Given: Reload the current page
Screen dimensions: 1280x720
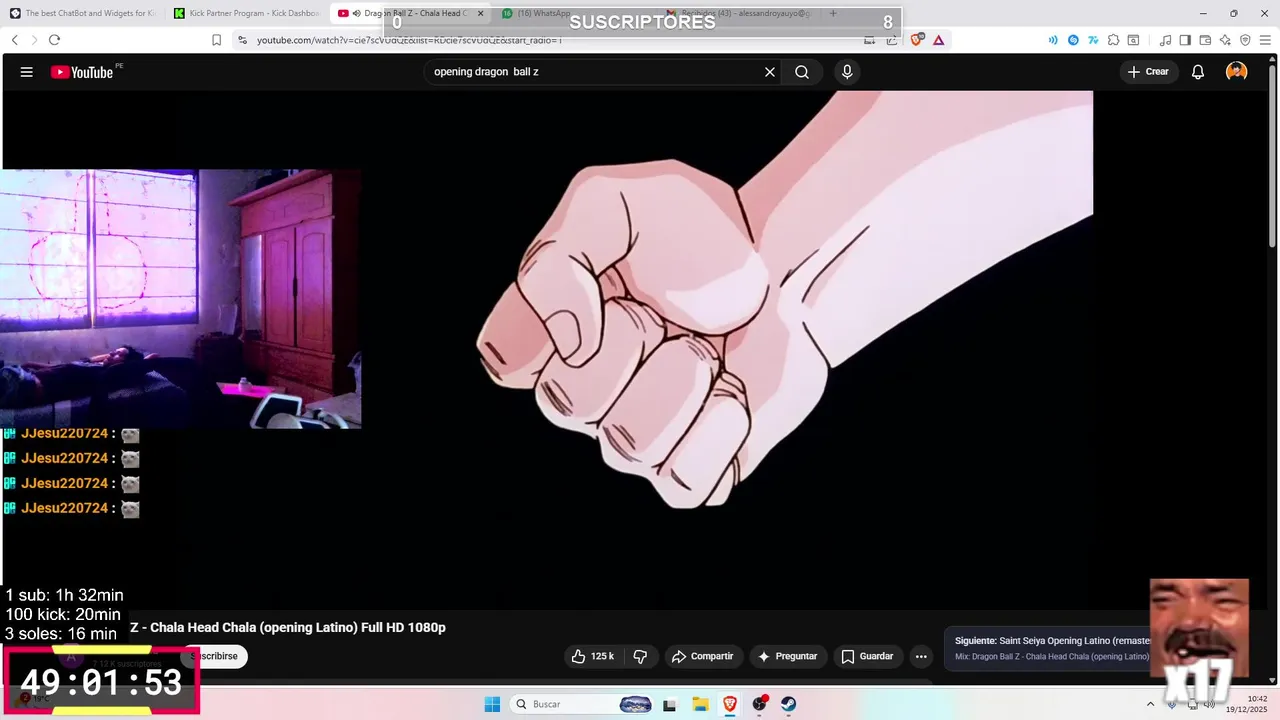Looking at the screenshot, I should click(54, 40).
